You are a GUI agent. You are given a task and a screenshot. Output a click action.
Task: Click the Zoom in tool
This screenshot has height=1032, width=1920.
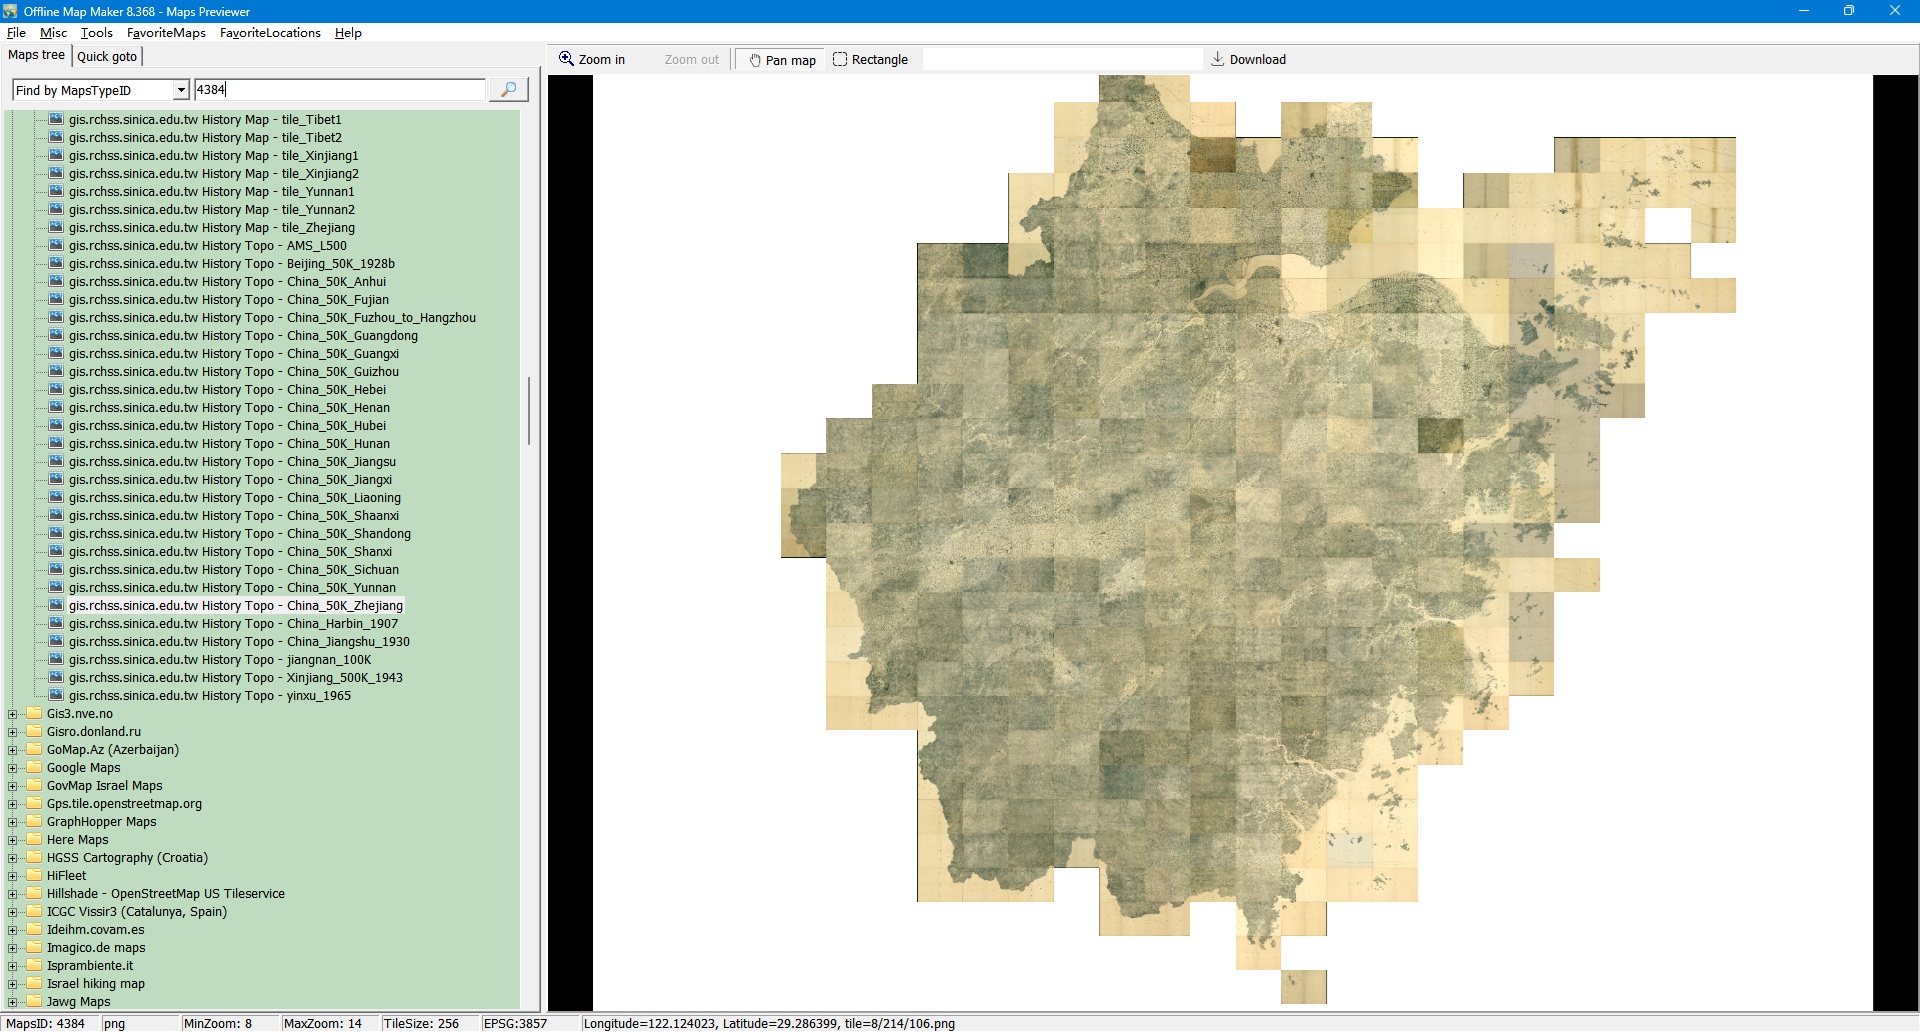(x=592, y=60)
